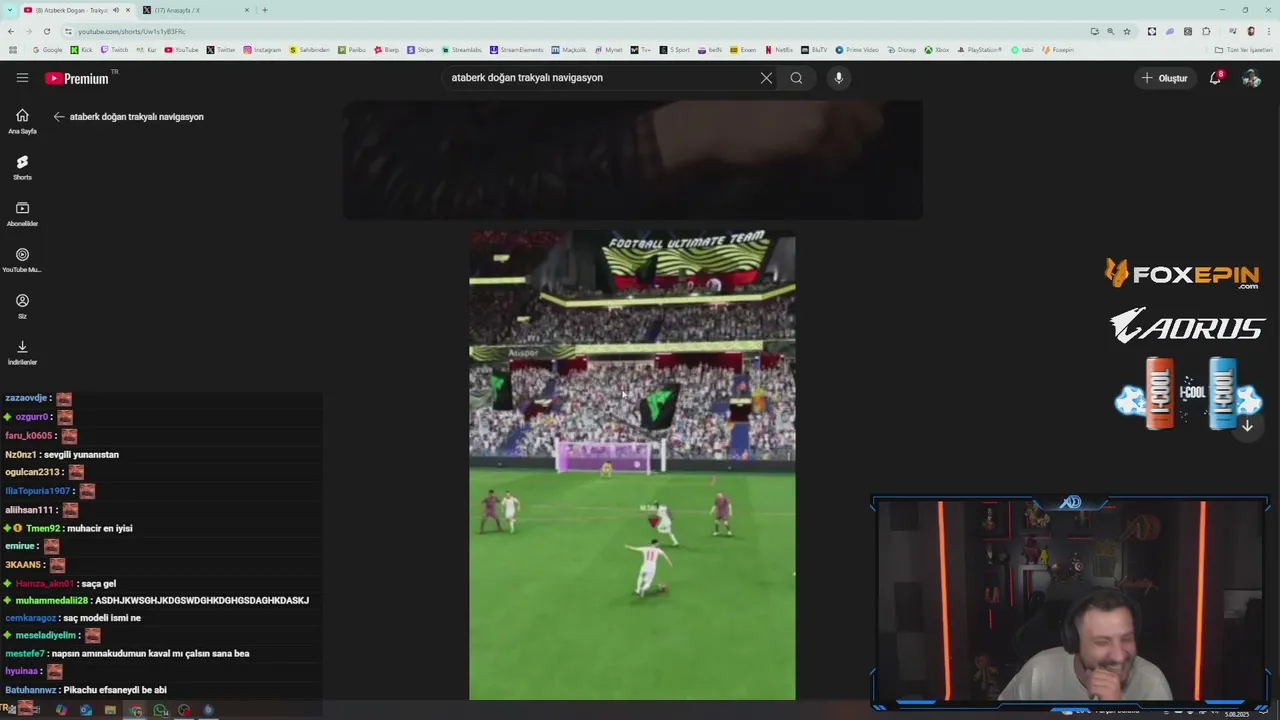Open the Twitch bookmark
Image resolution: width=1280 pixels, height=720 pixels.
point(115,50)
